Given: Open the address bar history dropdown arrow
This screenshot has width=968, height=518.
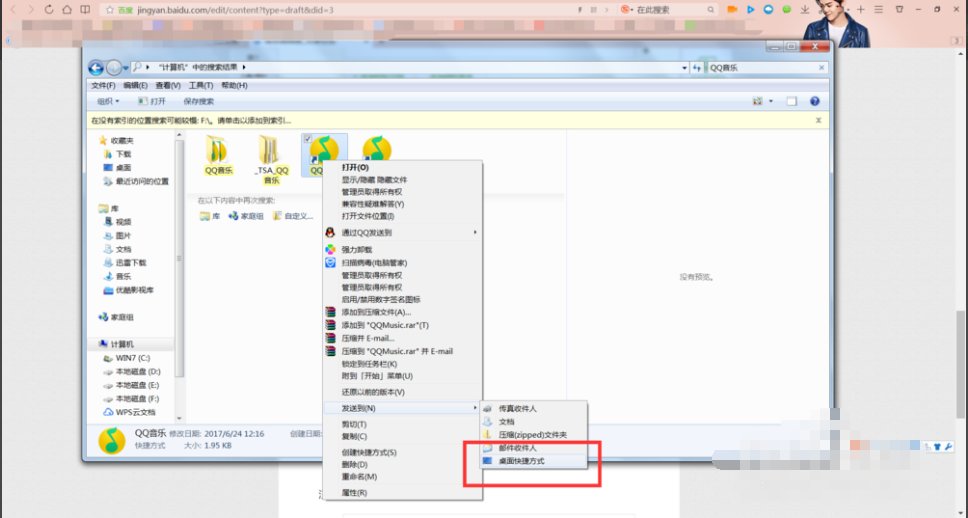Looking at the screenshot, I should click(x=684, y=68).
